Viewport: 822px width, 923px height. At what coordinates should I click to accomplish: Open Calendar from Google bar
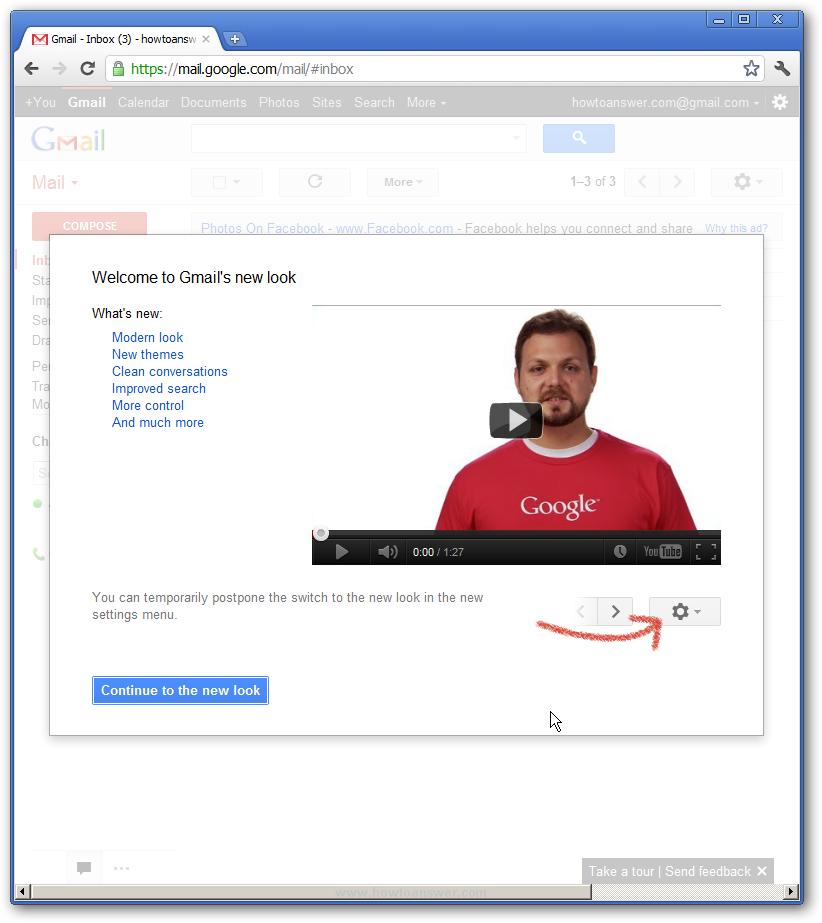tap(143, 102)
